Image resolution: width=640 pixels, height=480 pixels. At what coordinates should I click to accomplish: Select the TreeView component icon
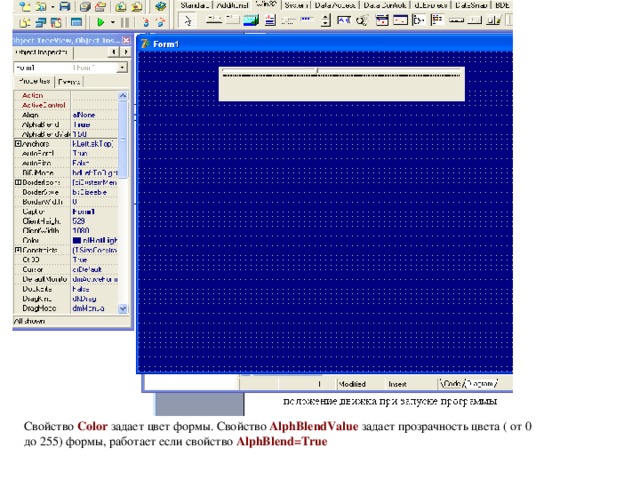point(418,20)
